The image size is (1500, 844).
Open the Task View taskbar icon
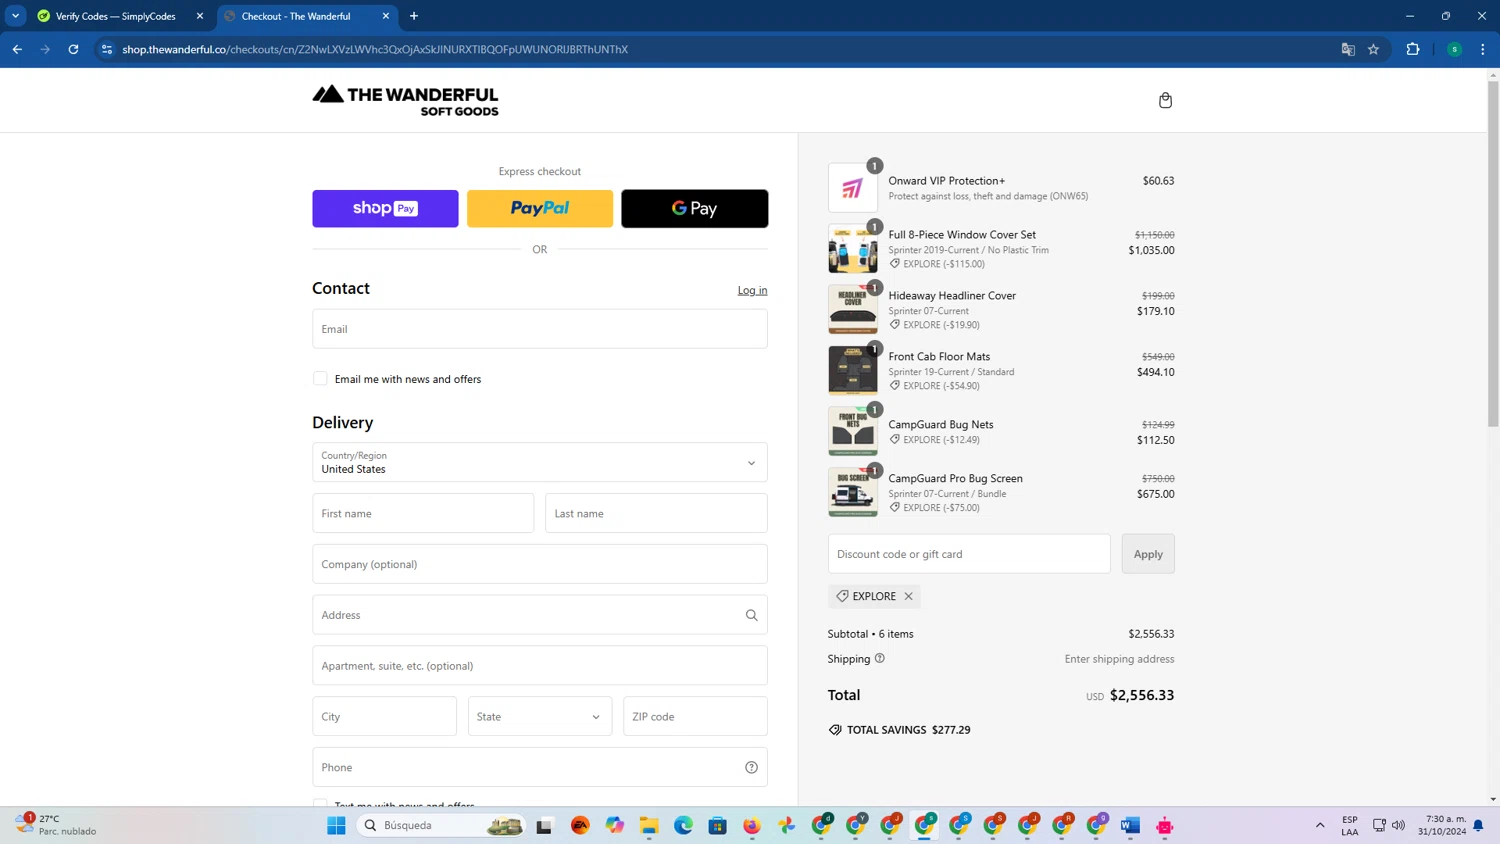pyautogui.click(x=544, y=825)
